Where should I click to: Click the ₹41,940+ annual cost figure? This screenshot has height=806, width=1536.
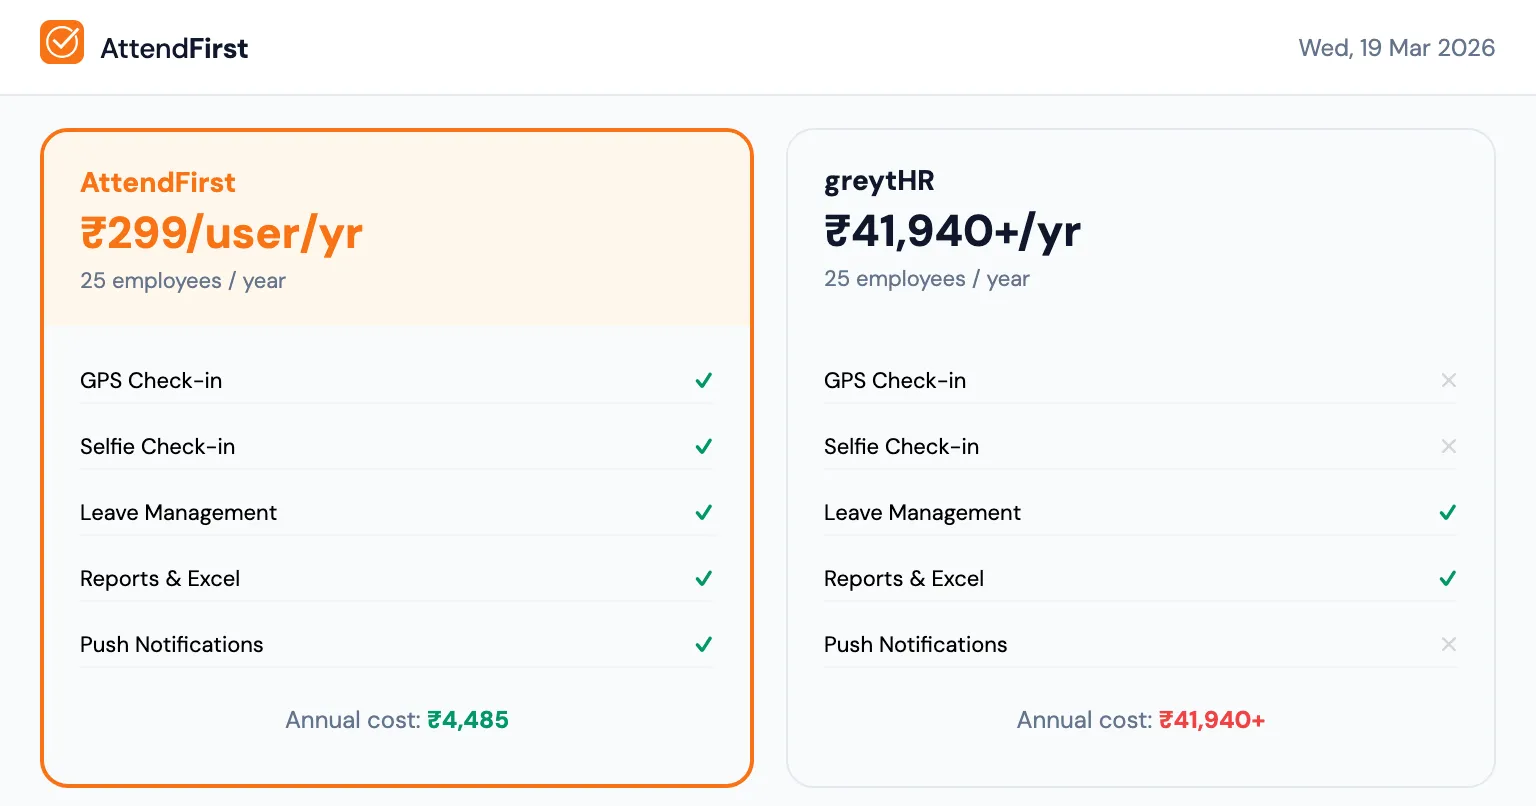(x=1212, y=719)
